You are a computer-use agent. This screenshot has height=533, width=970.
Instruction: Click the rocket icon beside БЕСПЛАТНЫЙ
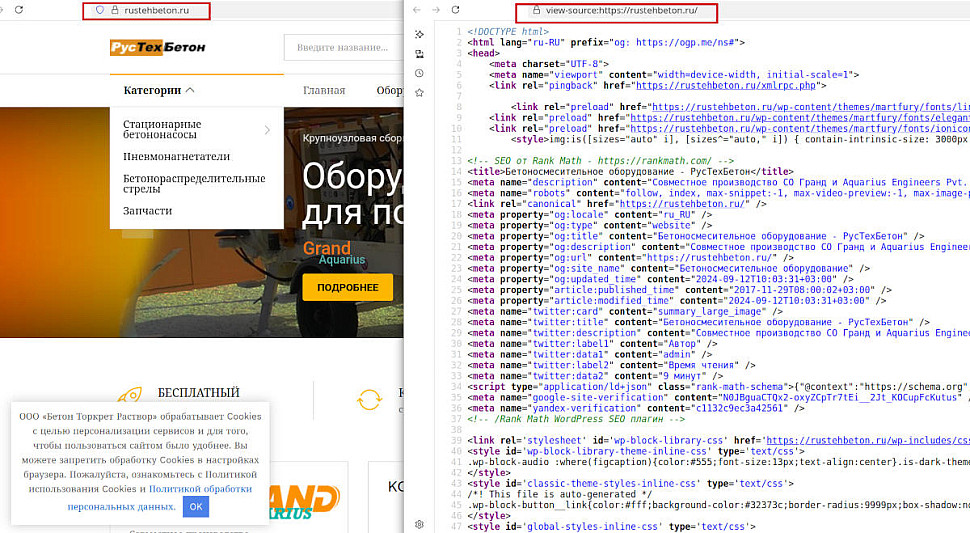(130, 394)
